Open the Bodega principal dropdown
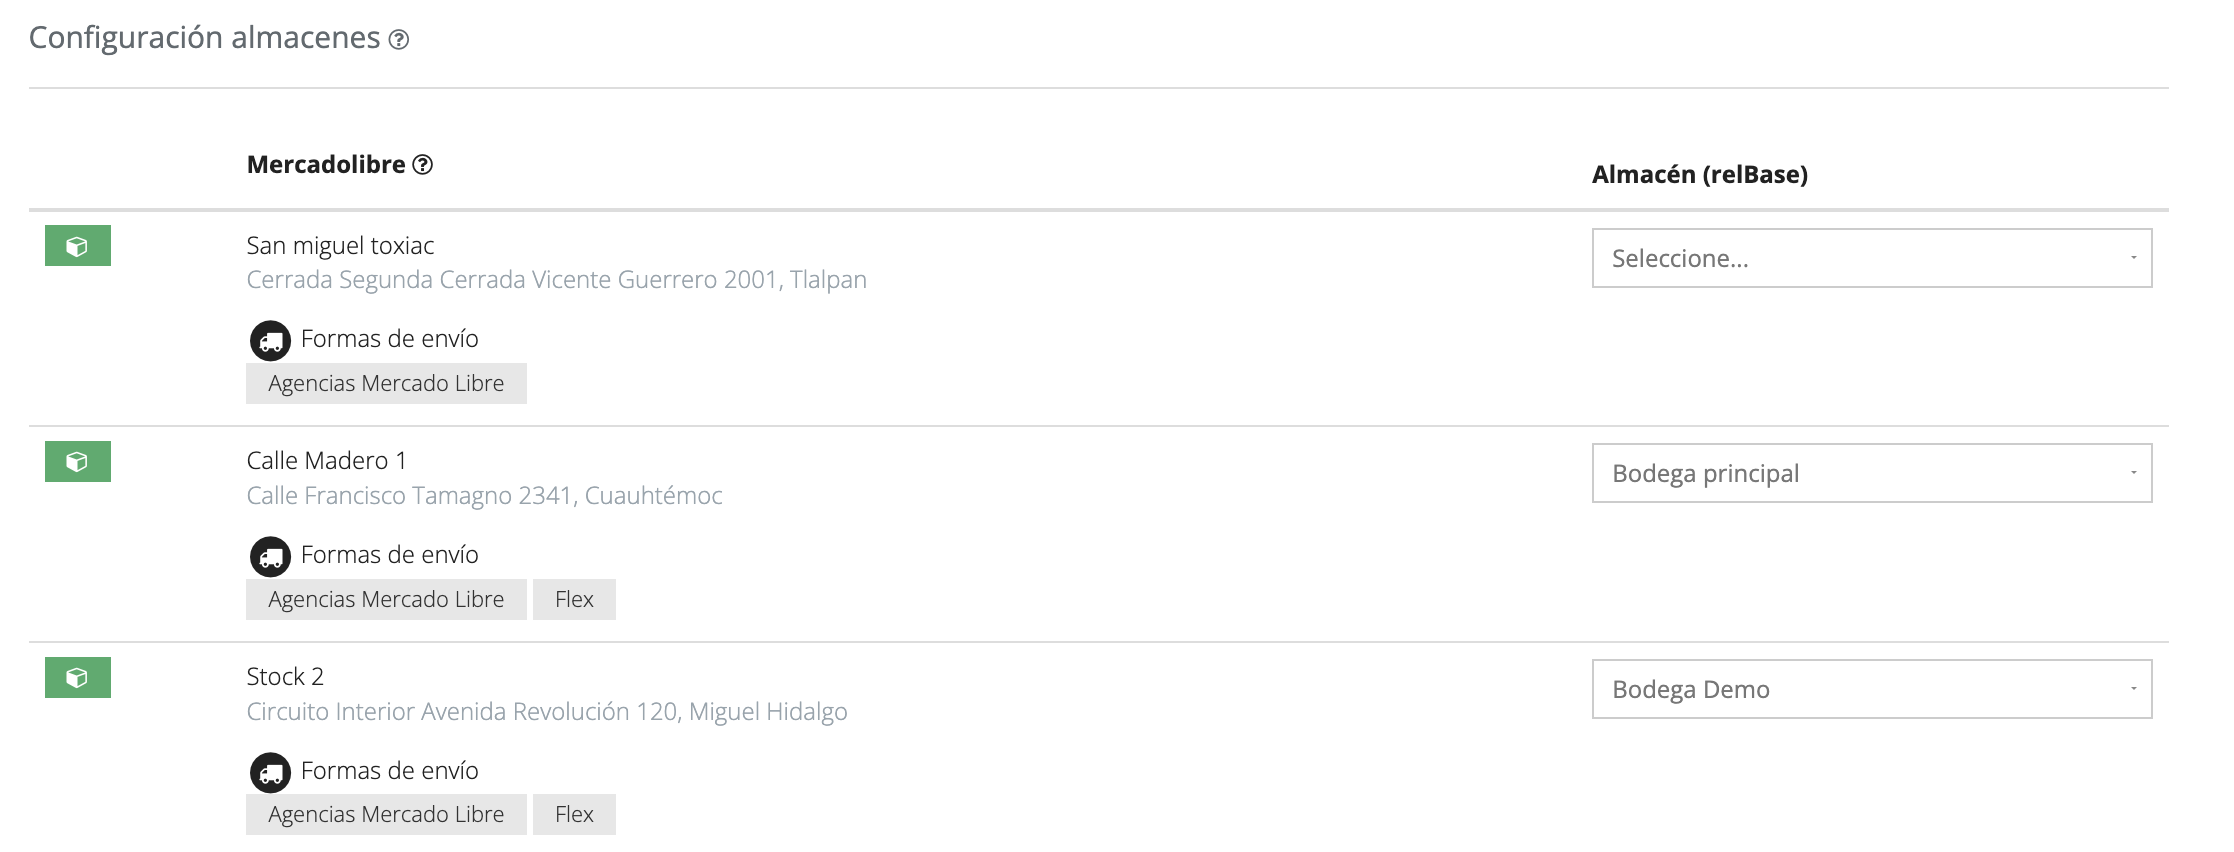The image size is (2234, 852). tap(1872, 473)
